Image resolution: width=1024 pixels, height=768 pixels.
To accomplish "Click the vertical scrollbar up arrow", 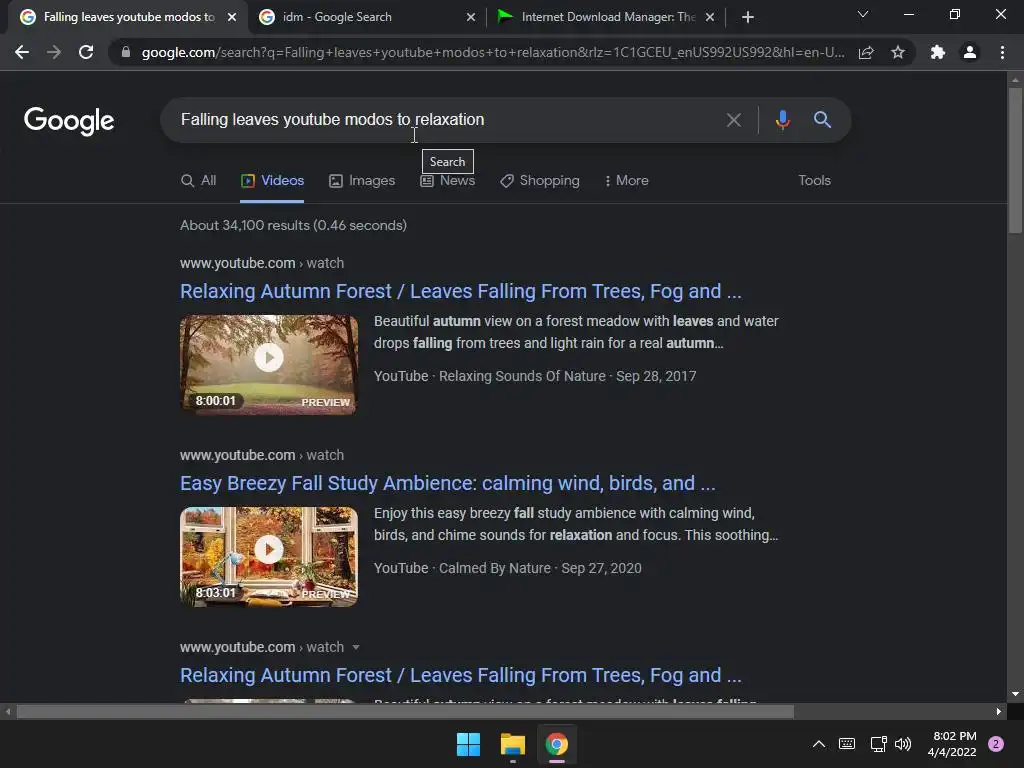I will (1015, 80).
